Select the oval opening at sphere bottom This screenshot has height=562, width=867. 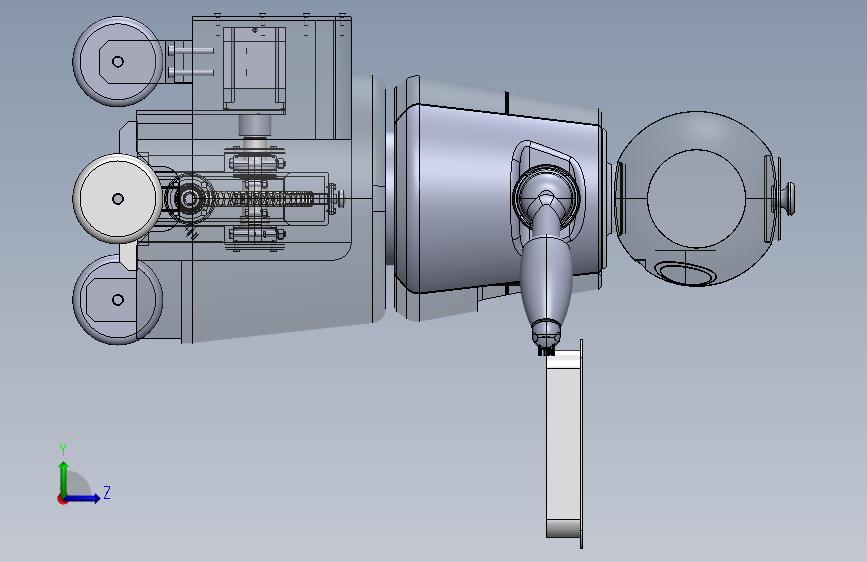(685, 274)
